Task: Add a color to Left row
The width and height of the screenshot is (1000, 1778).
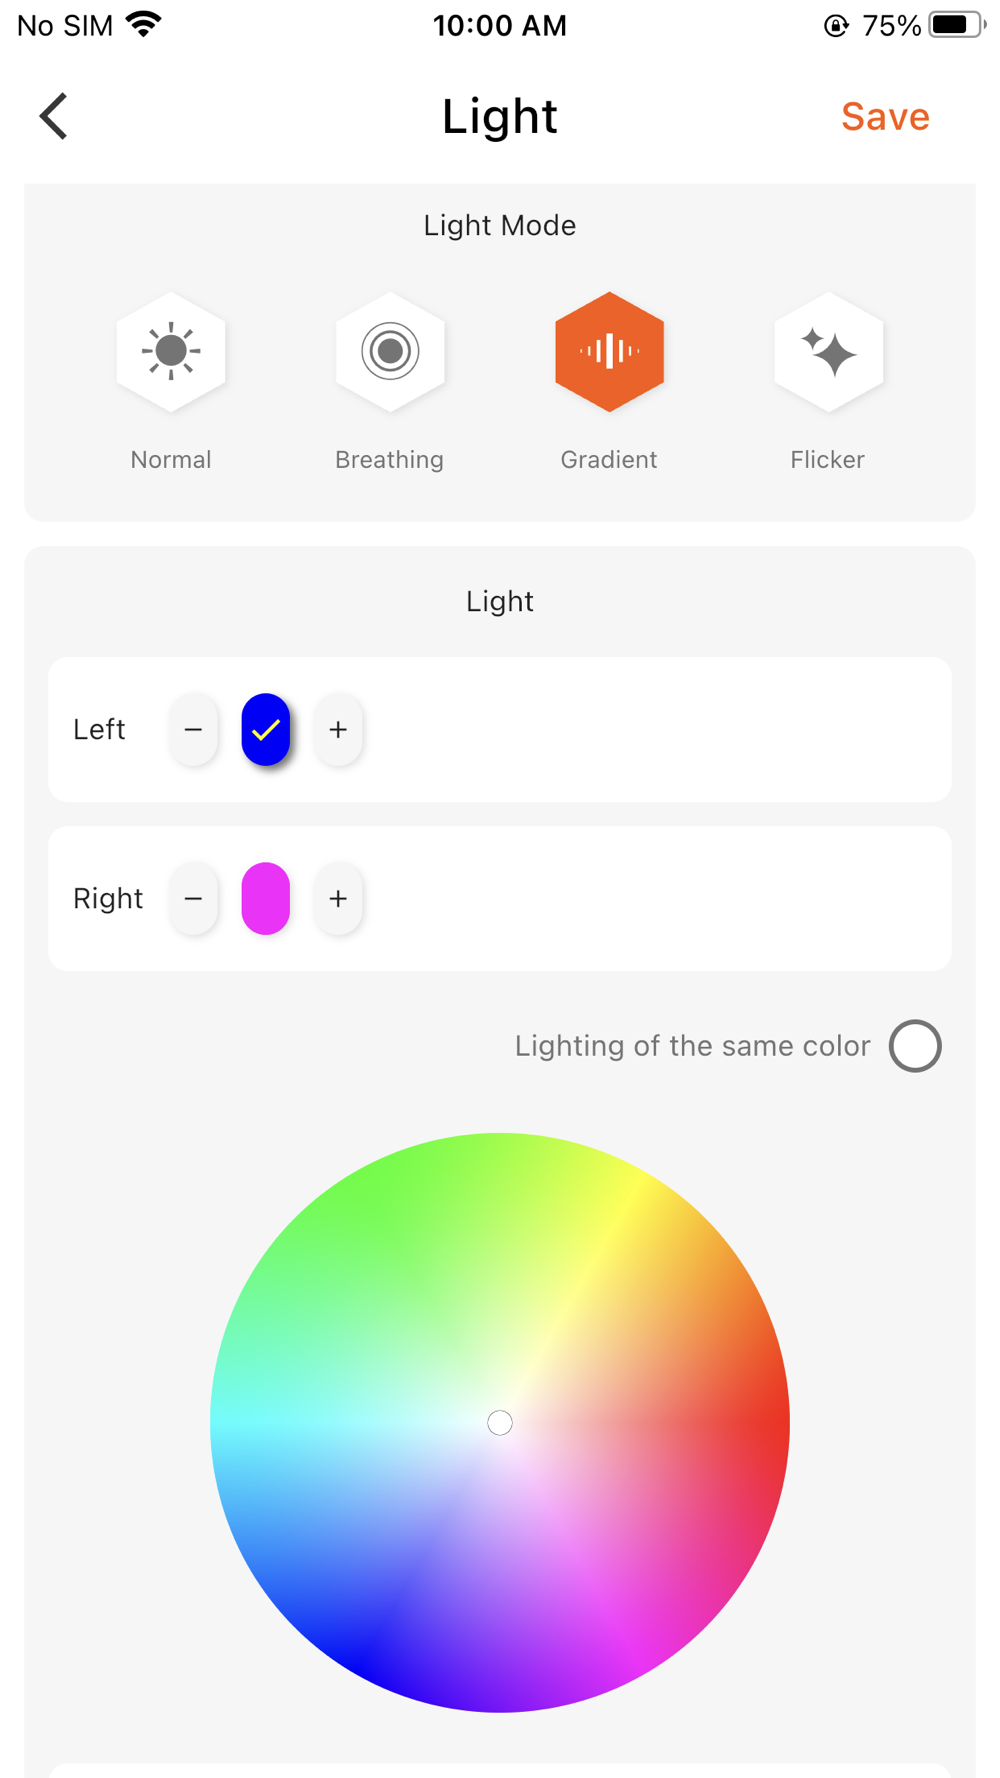Action: [338, 729]
